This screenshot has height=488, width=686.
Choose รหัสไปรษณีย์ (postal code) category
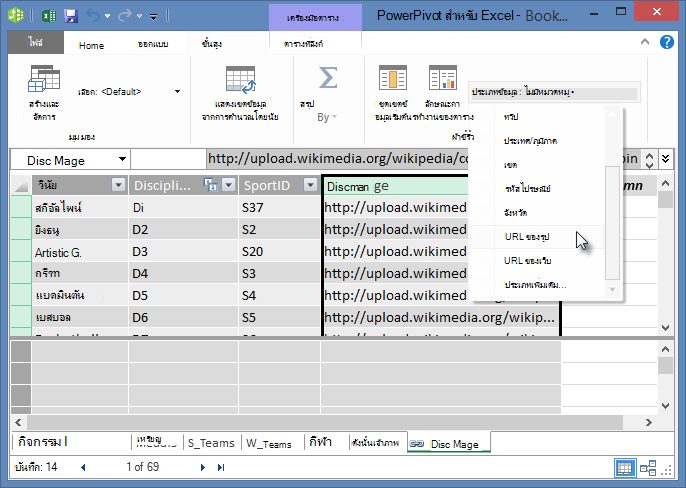(x=527, y=189)
